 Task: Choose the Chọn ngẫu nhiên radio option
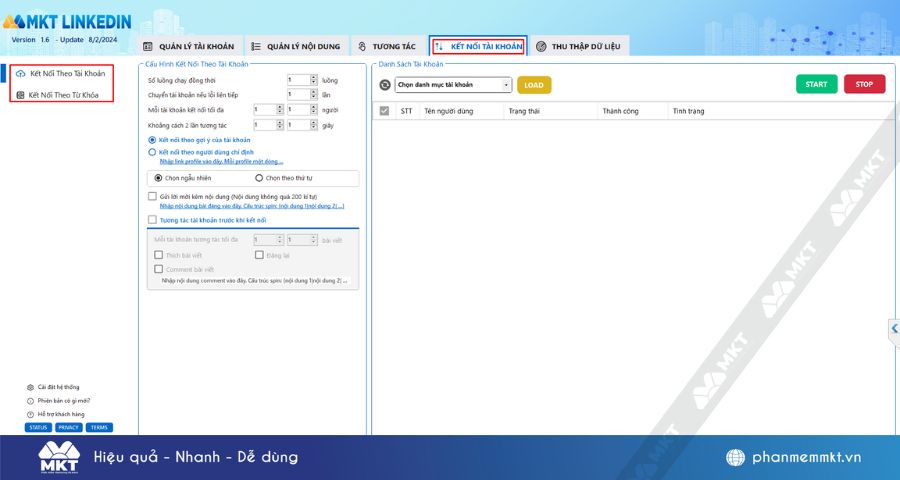158,178
